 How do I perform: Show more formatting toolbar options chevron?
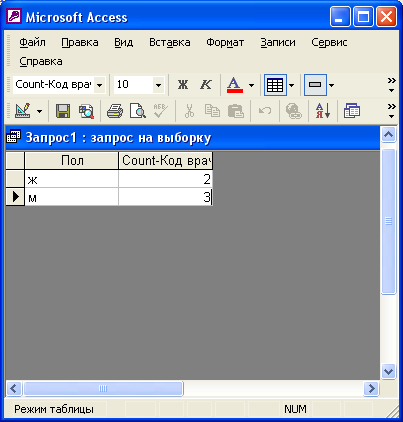click(392, 85)
